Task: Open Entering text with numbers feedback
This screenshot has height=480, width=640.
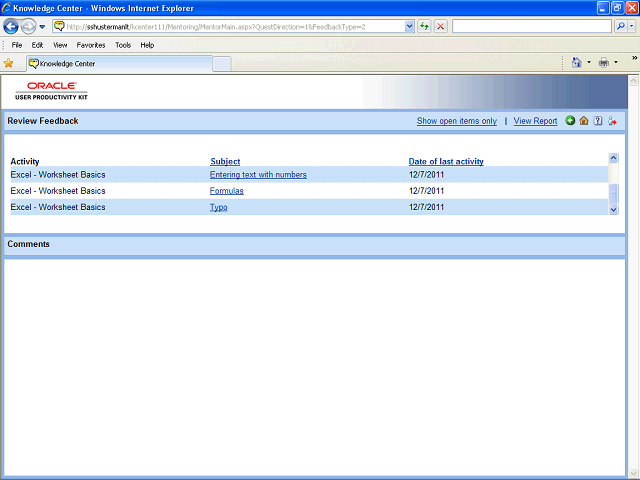Action: [x=258, y=175]
